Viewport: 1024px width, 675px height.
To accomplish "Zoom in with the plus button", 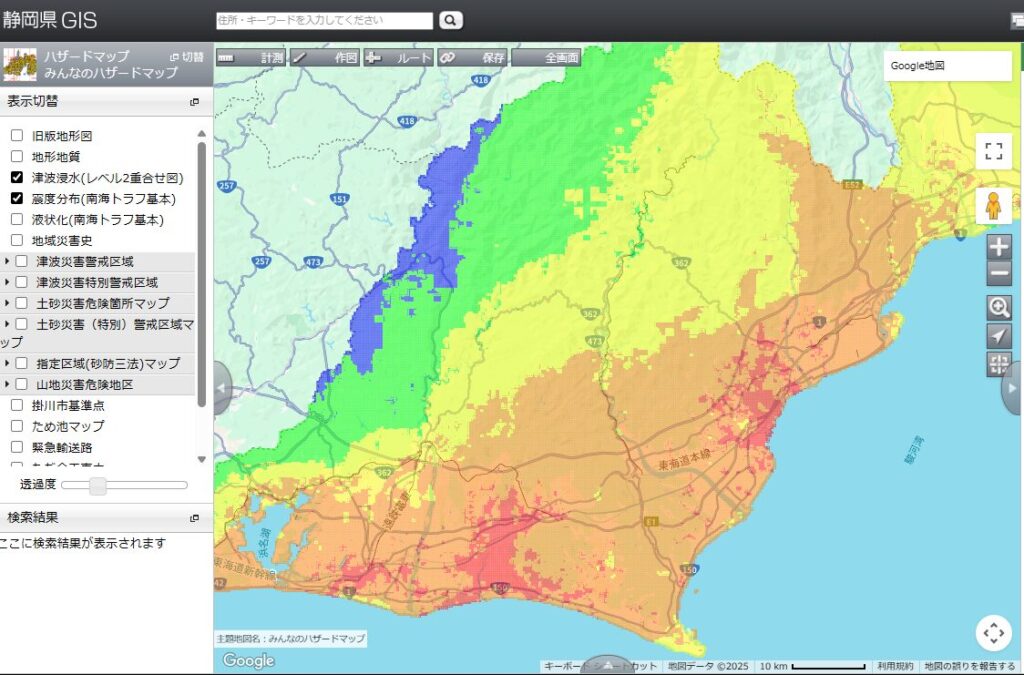I will point(999,247).
